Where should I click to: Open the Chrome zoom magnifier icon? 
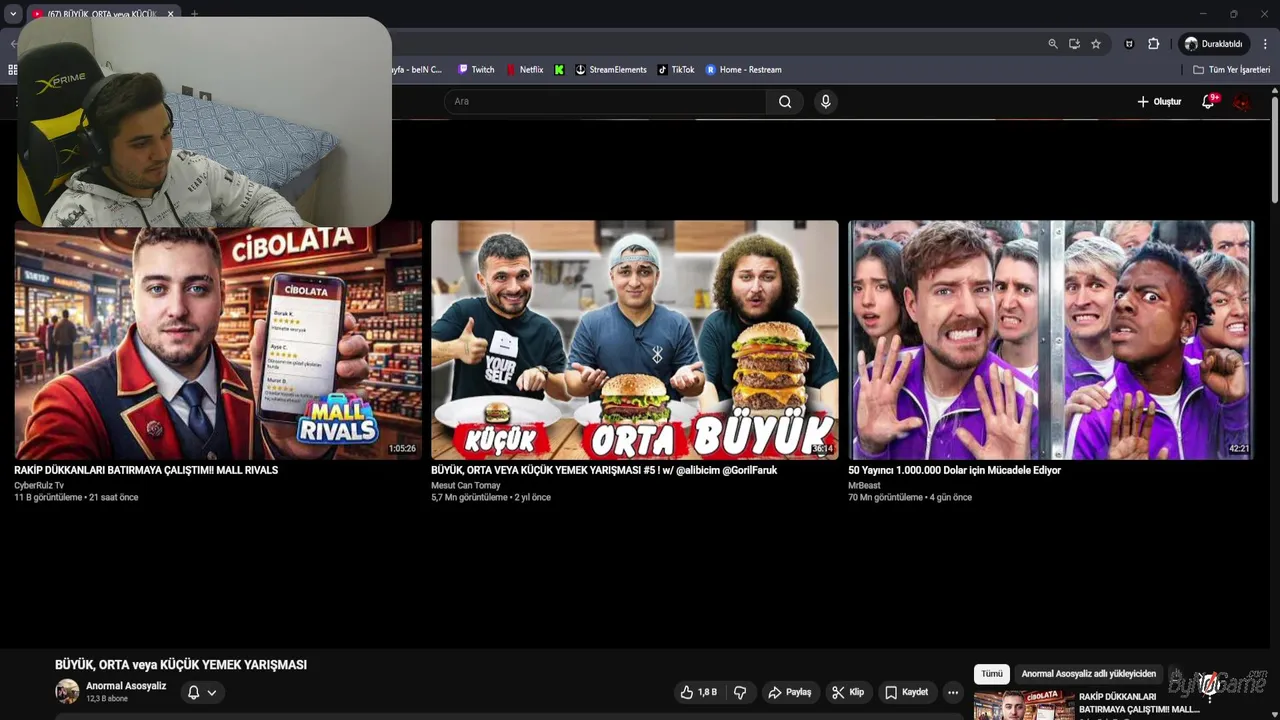coord(1052,44)
